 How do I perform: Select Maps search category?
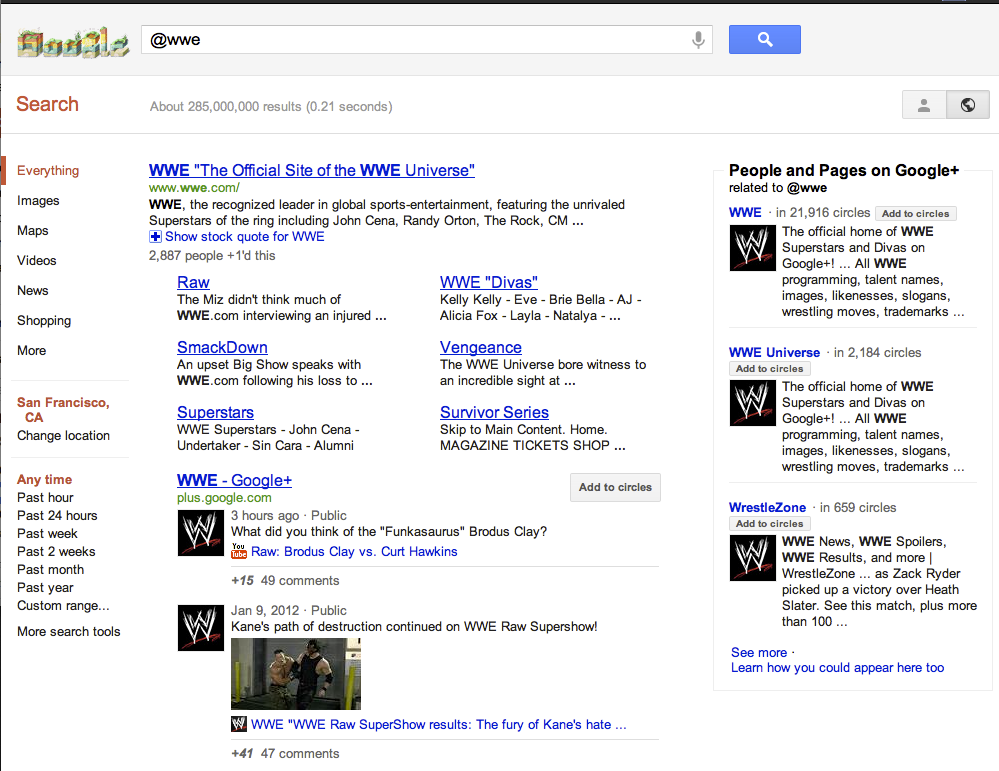pyautogui.click(x=32, y=231)
